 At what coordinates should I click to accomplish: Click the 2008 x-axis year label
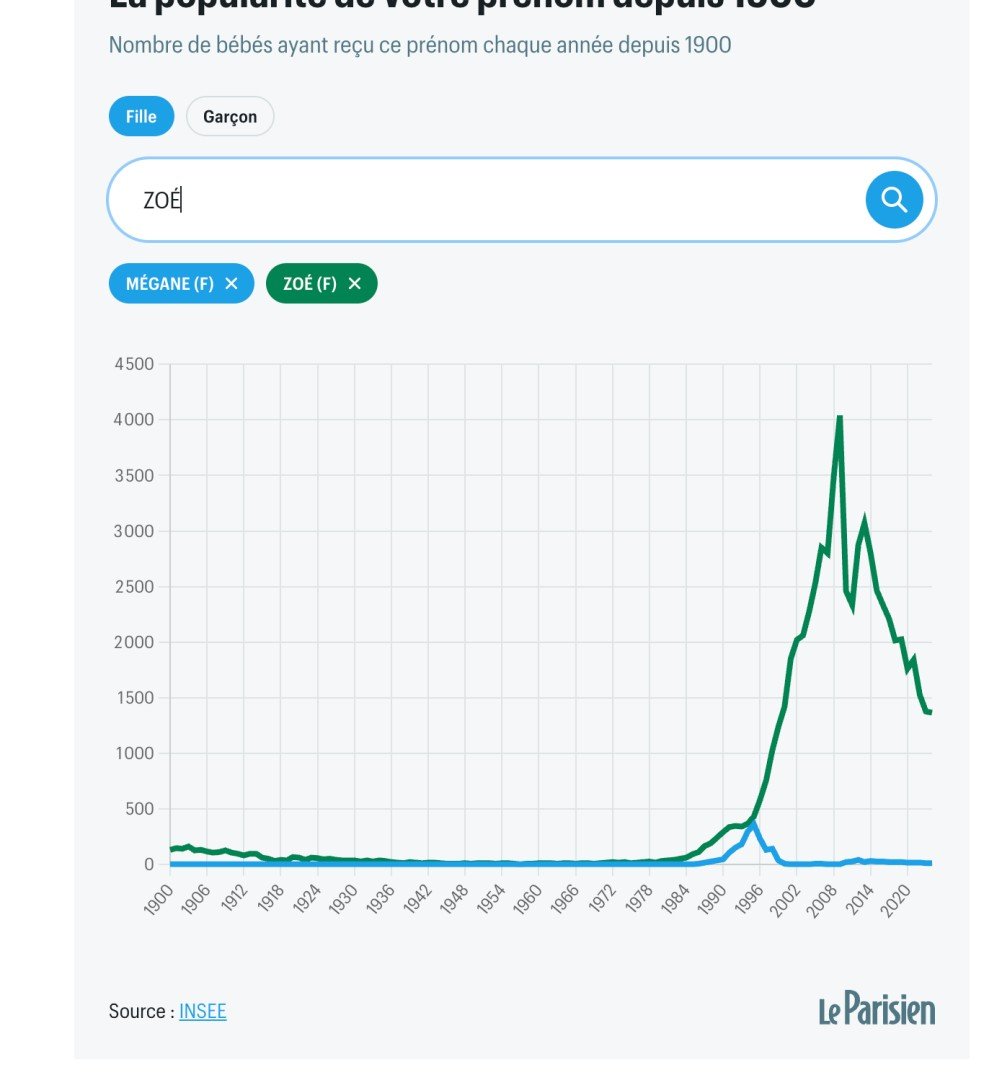pyautogui.click(x=823, y=900)
